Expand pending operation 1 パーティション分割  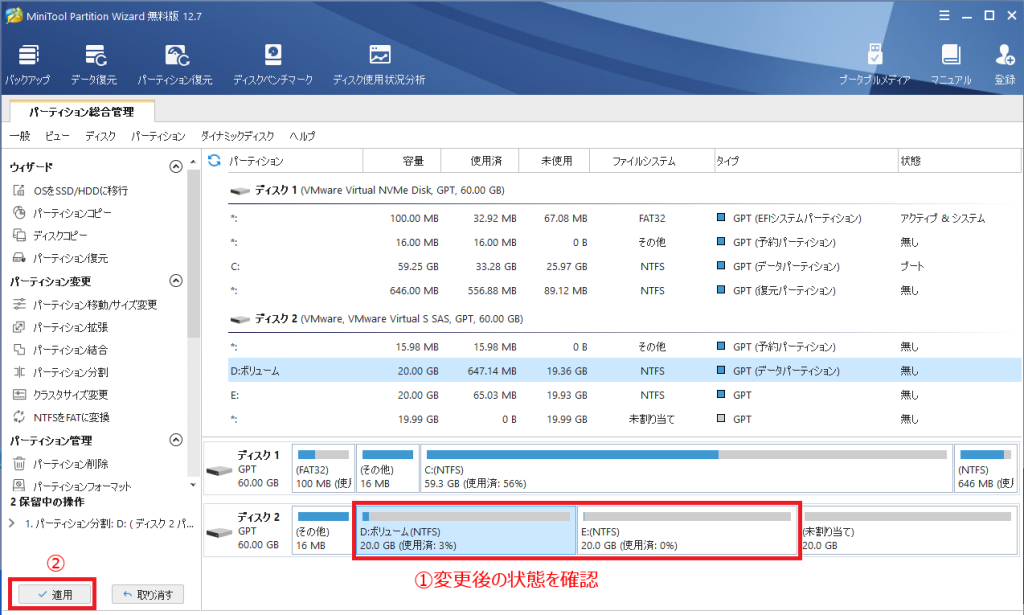point(12,523)
